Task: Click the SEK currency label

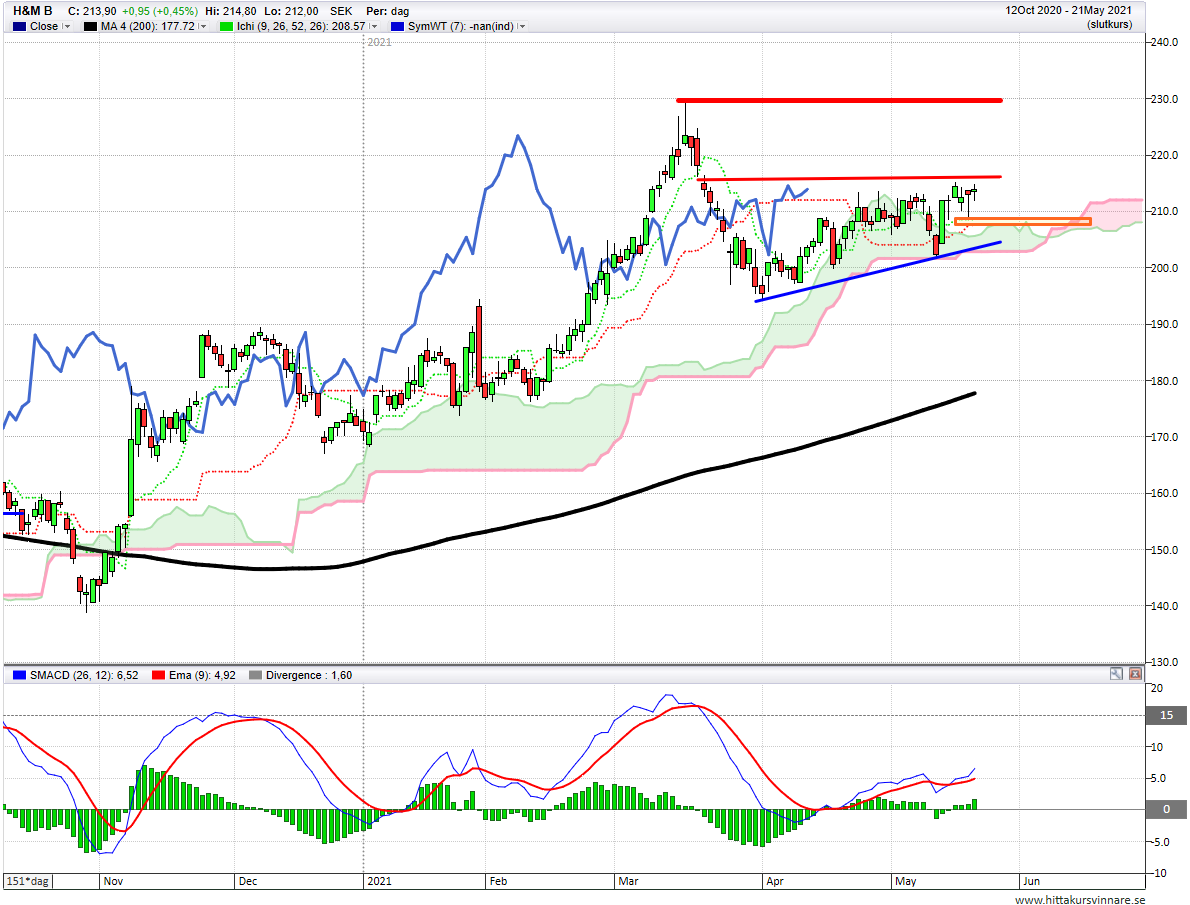Action: 341,11
